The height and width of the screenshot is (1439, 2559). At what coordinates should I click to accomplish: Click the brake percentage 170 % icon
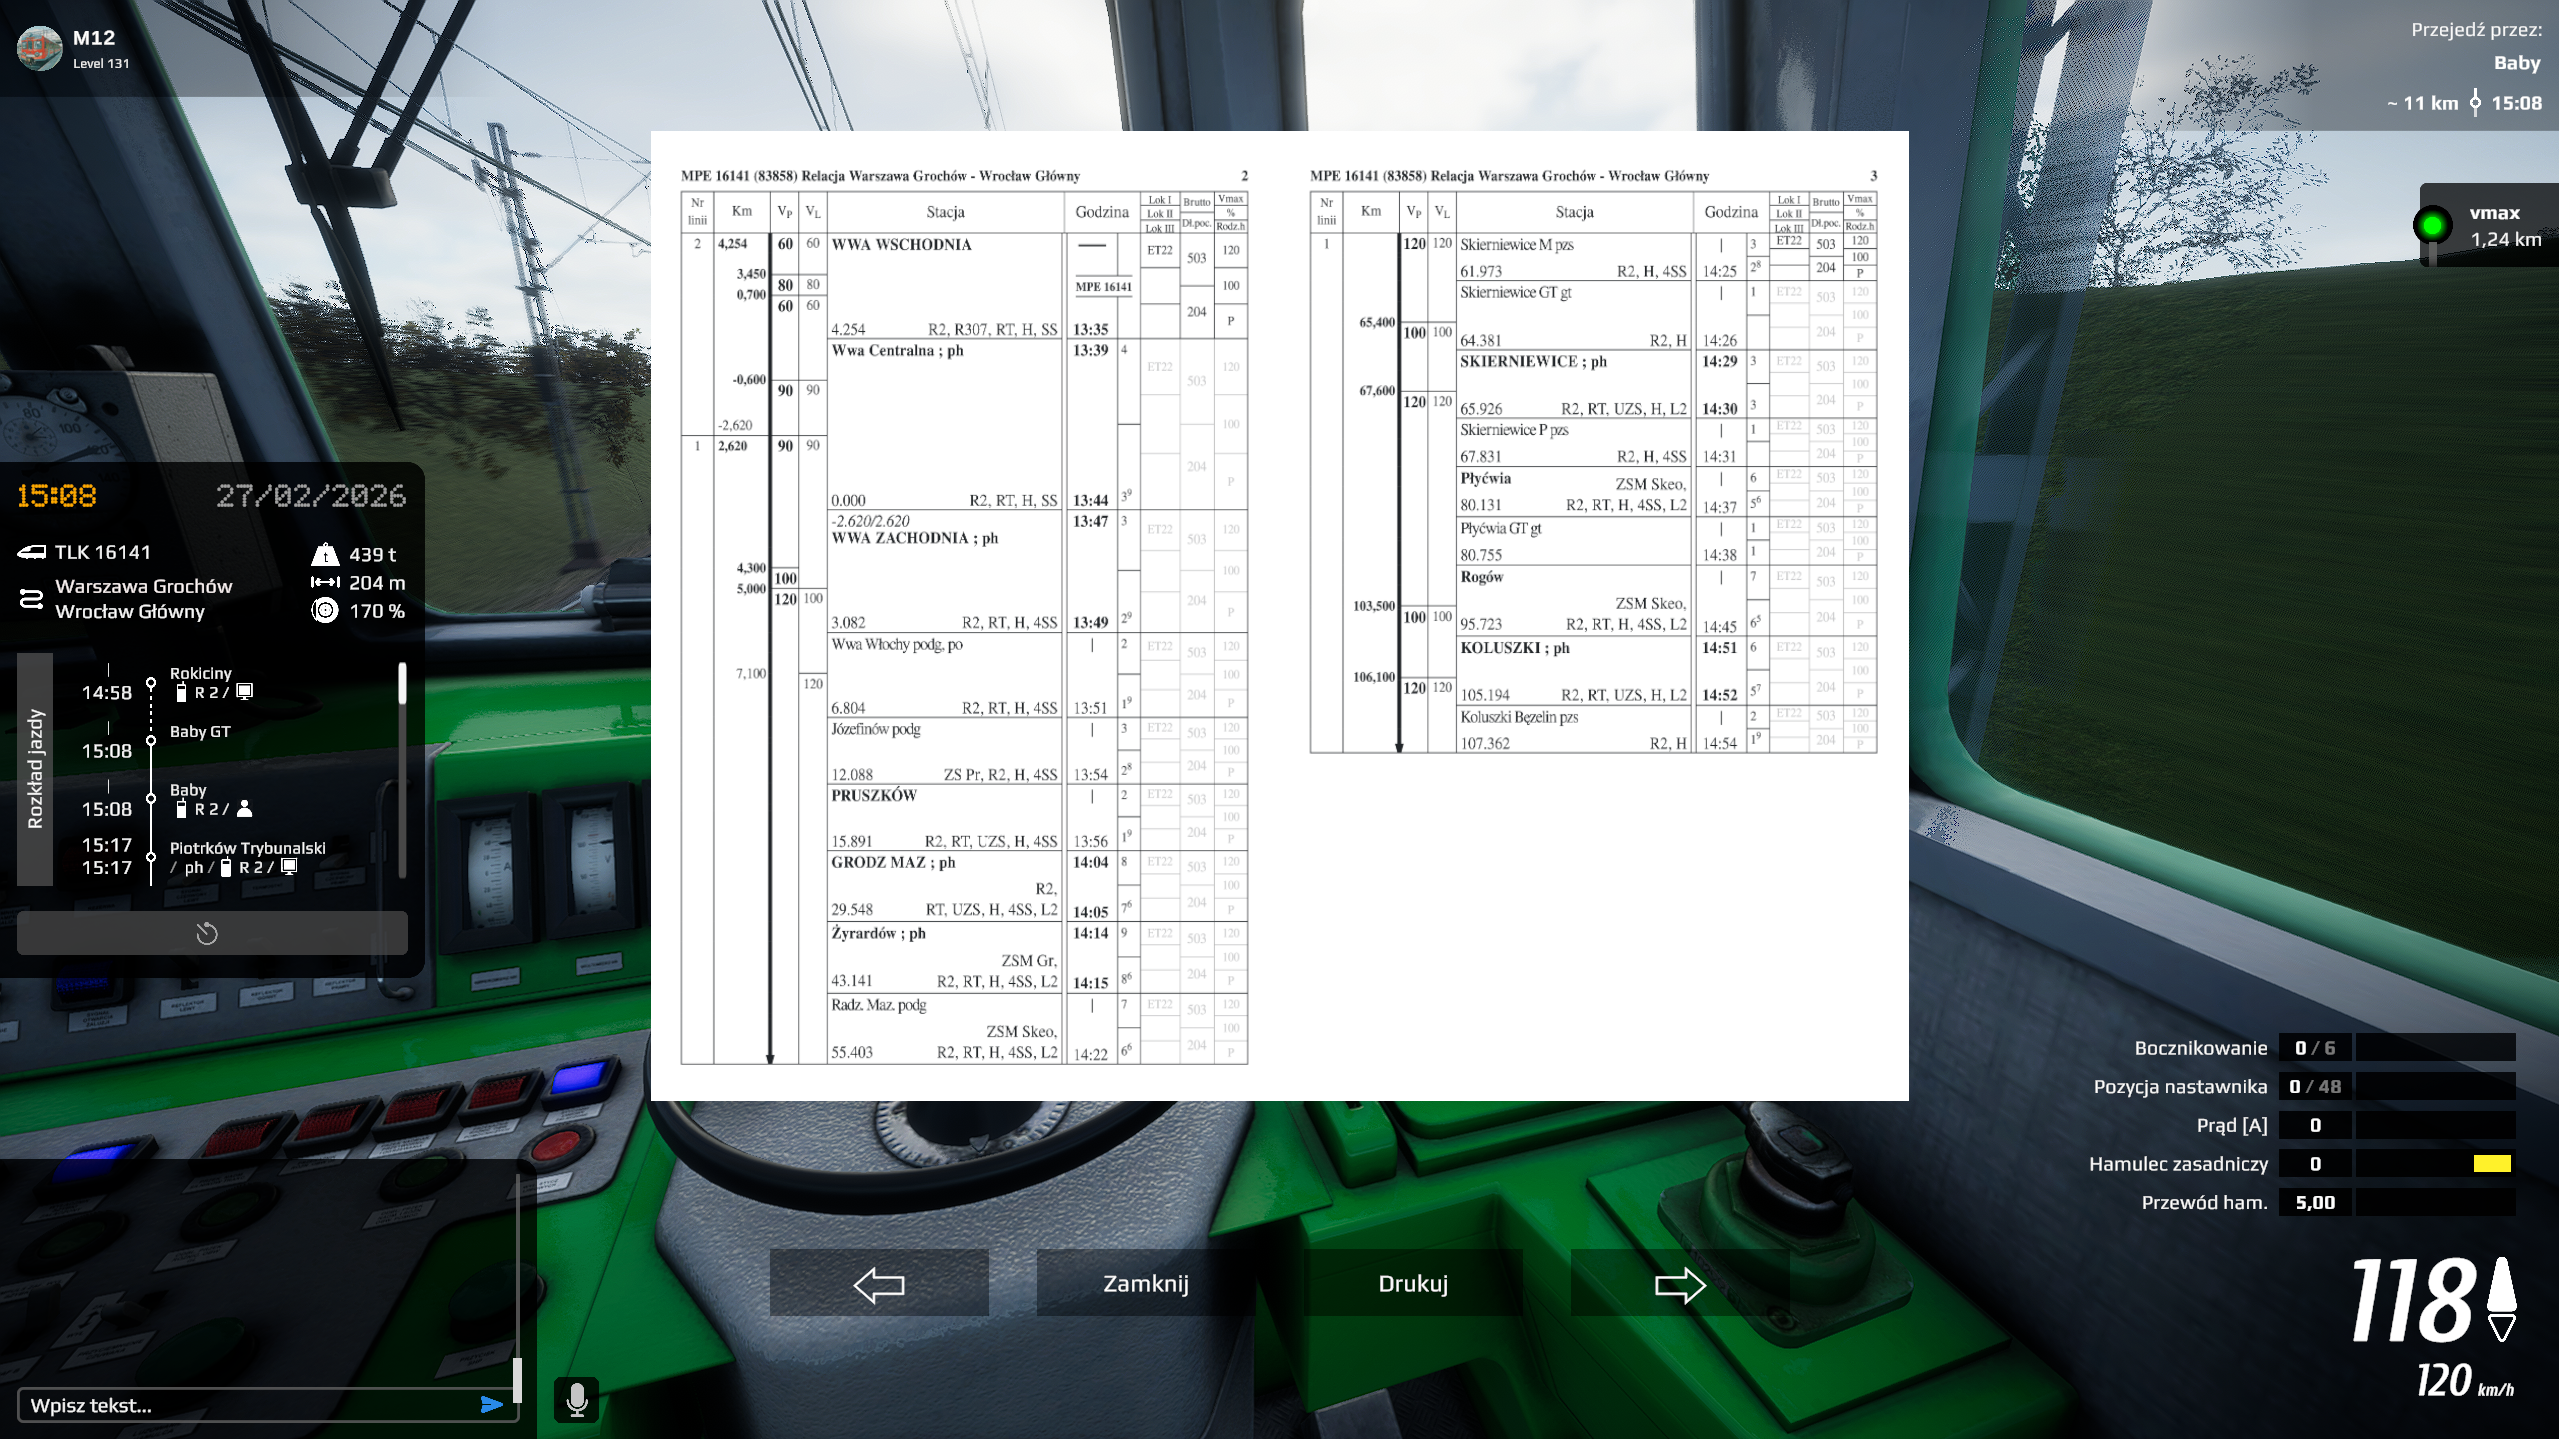pyautogui.click(x=325, y=611)
